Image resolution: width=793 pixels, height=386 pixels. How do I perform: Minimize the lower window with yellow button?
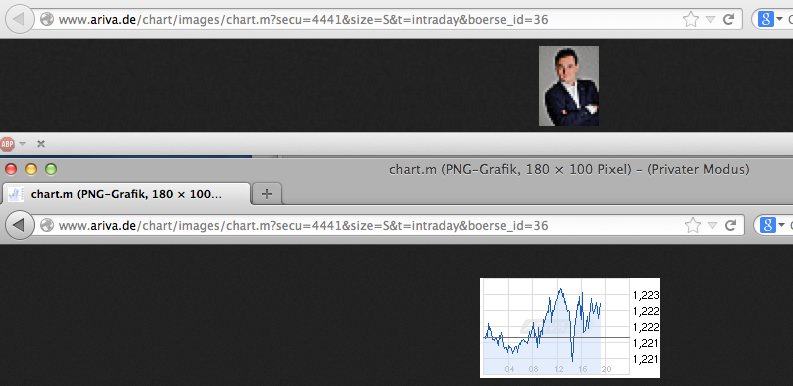[31, 169]
